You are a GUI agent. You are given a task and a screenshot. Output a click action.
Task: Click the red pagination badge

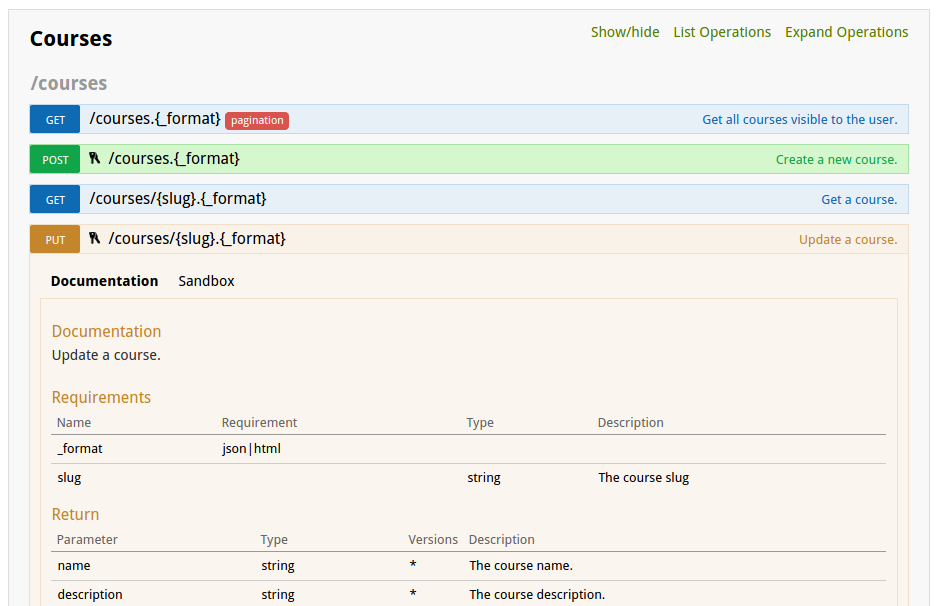256,120
